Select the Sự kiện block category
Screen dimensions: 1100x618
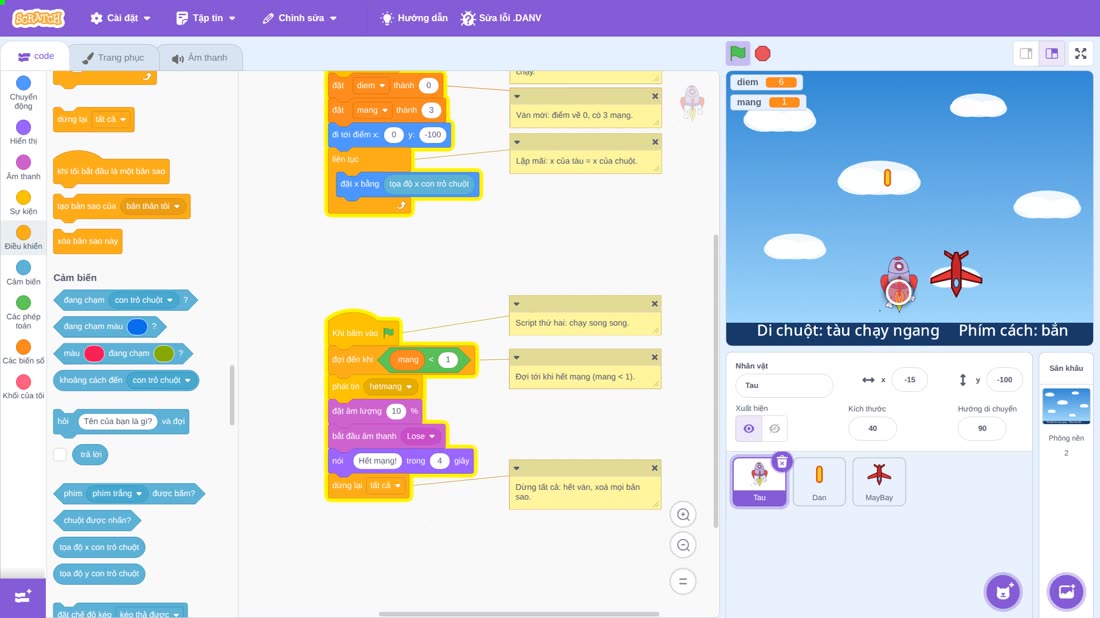23,202
